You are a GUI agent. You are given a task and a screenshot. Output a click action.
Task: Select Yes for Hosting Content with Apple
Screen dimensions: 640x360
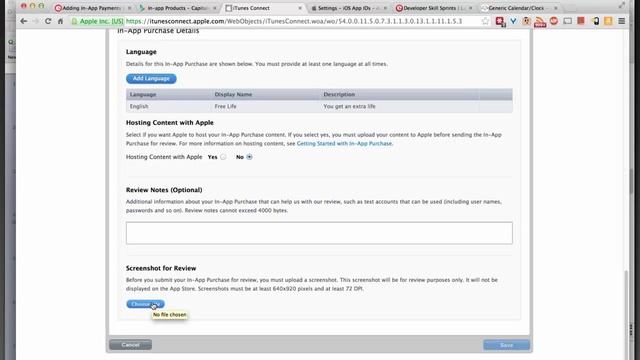click(x=223, y=157)
